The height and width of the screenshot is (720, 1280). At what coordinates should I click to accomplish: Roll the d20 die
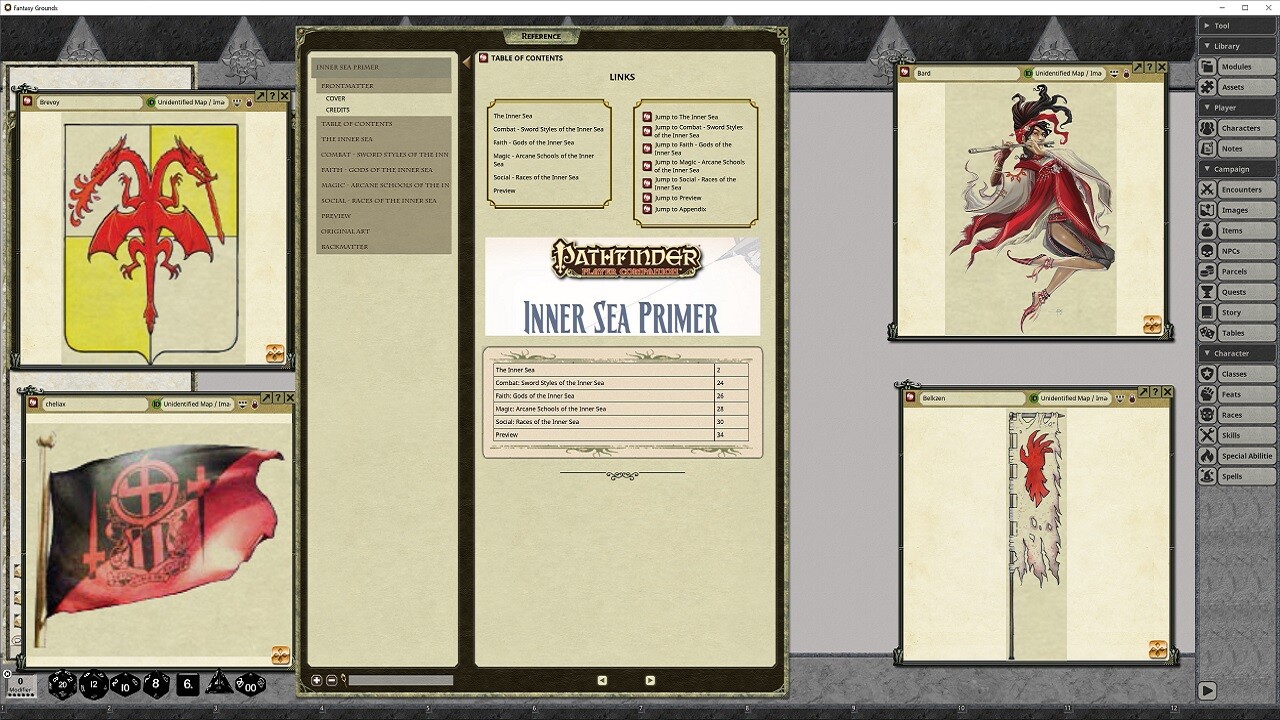point(62,683)
